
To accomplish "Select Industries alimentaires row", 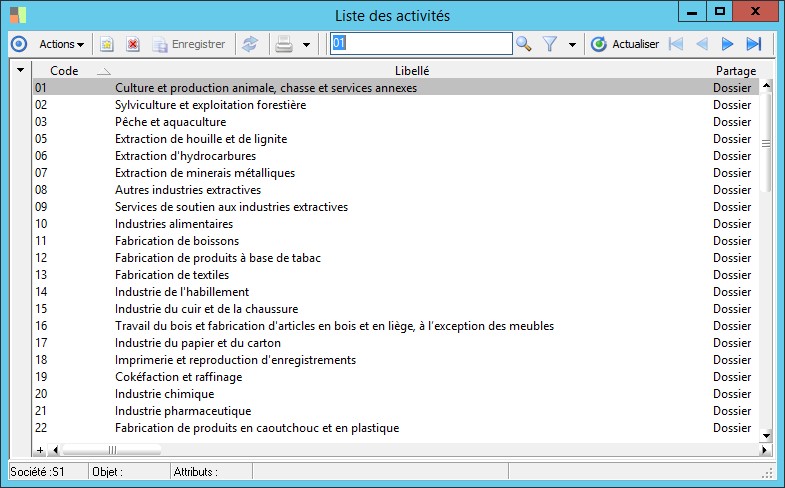I will coord(396,224).
